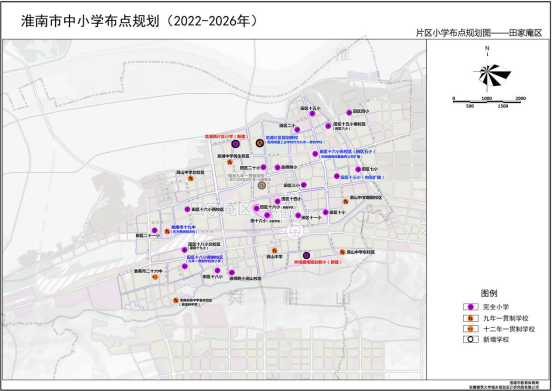Select the orange marker above 舜山中学 label
Image resolution: width=553 pixels, height=391 pixels.
click(274, 251)
